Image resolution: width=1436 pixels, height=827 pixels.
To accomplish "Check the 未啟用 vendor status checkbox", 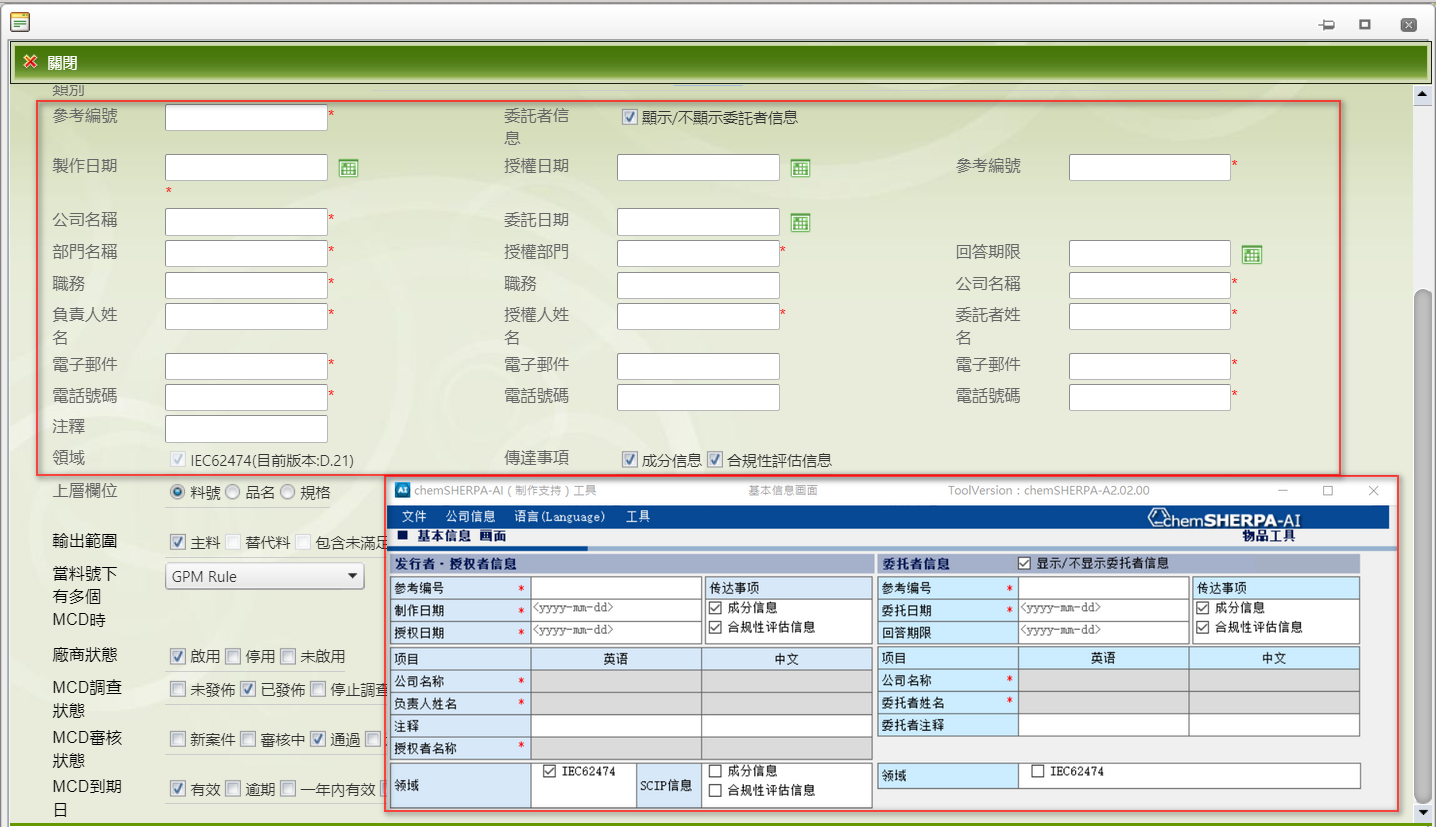I will click(288, 657).
